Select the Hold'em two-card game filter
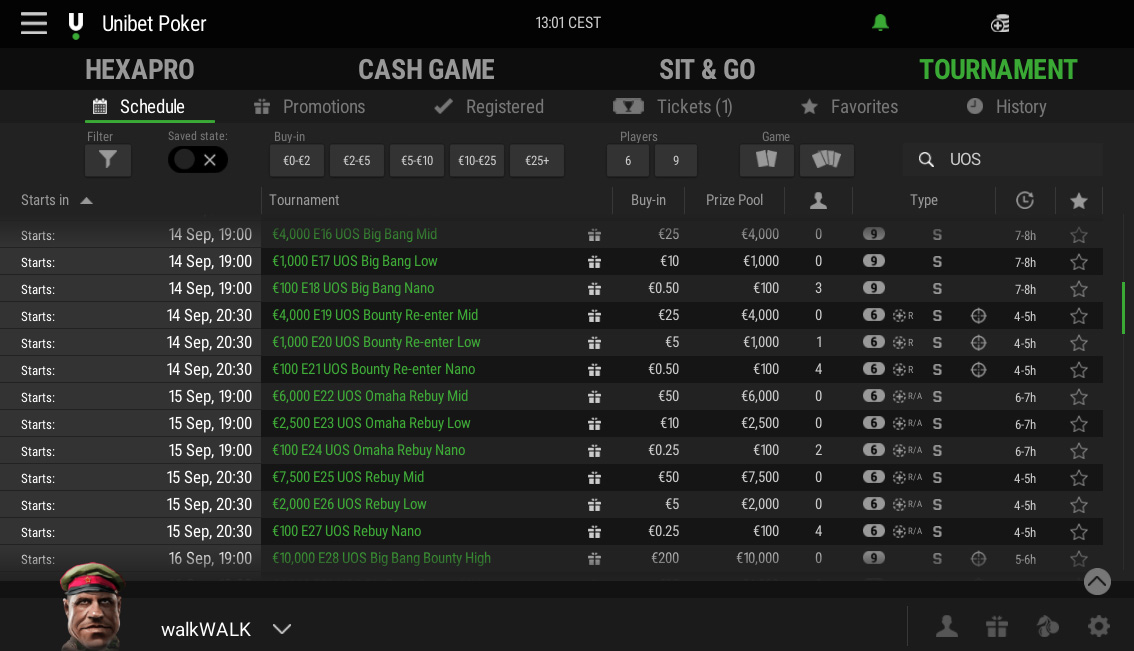The width and height of the screenshot is (1134, 651). click(767, 160)
